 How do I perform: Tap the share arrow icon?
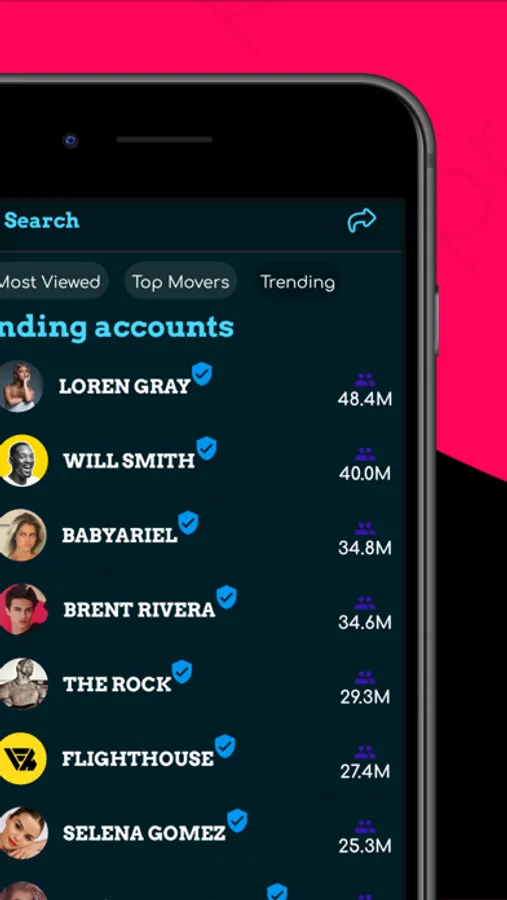click(x=362, y=220)
